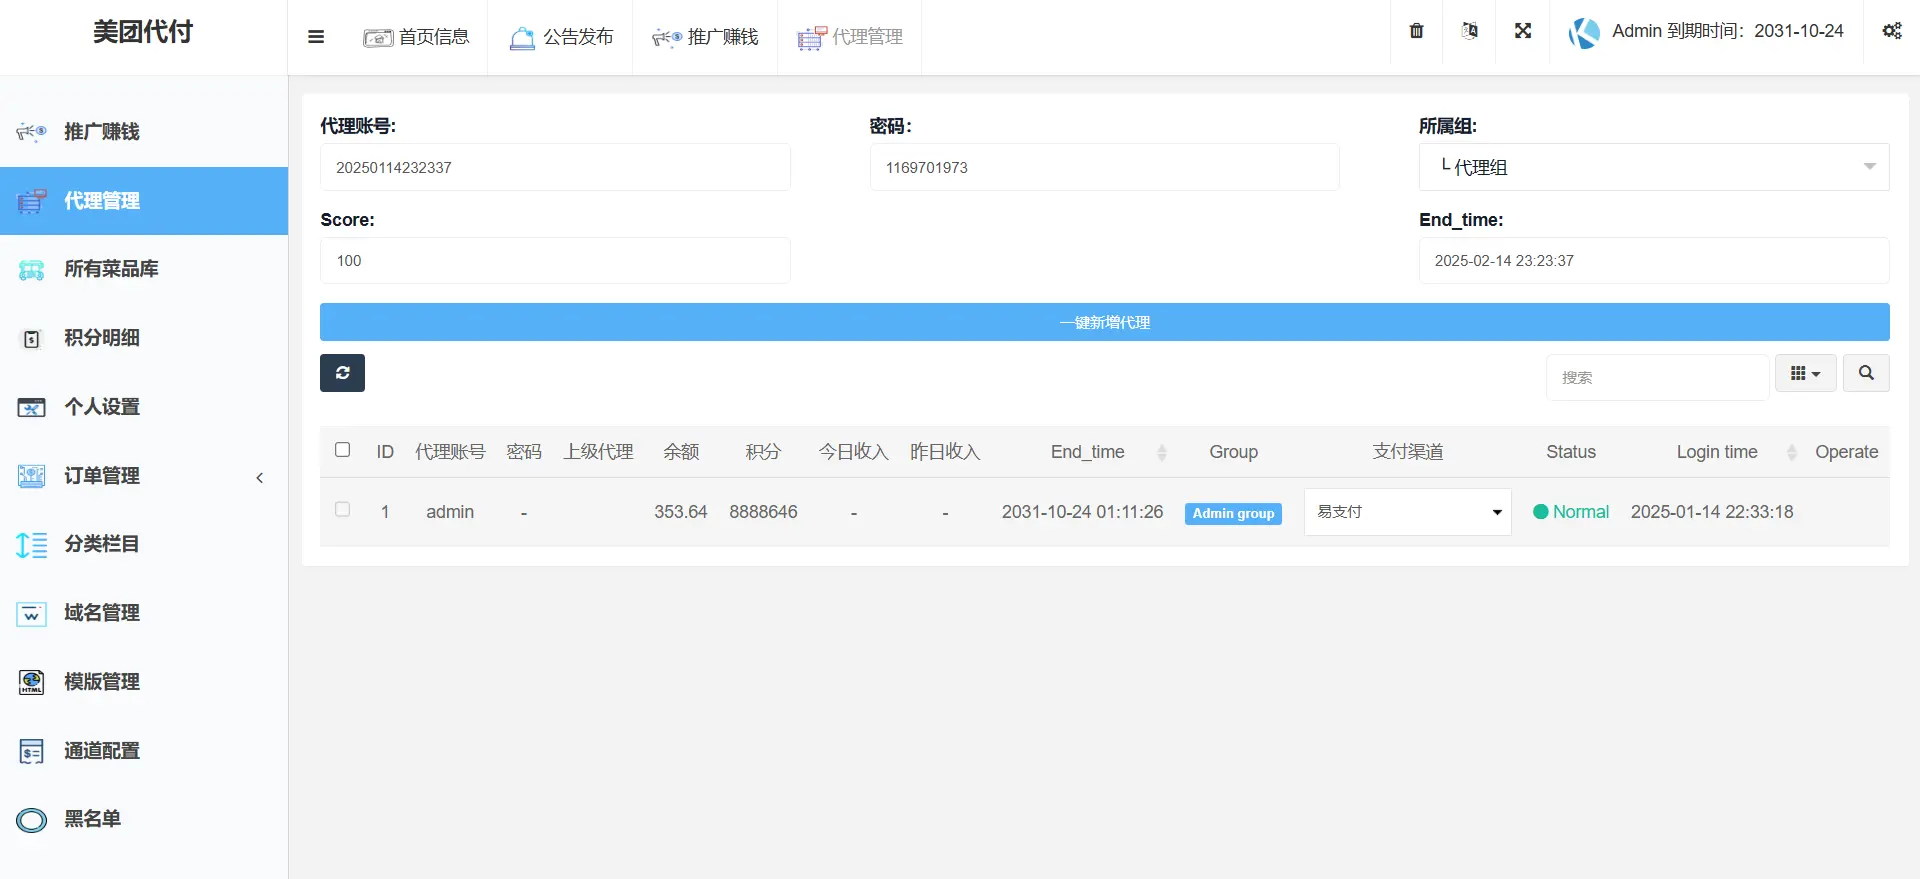Check the select-all checkbox in table header
The width and height of the screenshot is (1920, 879).
342,450
